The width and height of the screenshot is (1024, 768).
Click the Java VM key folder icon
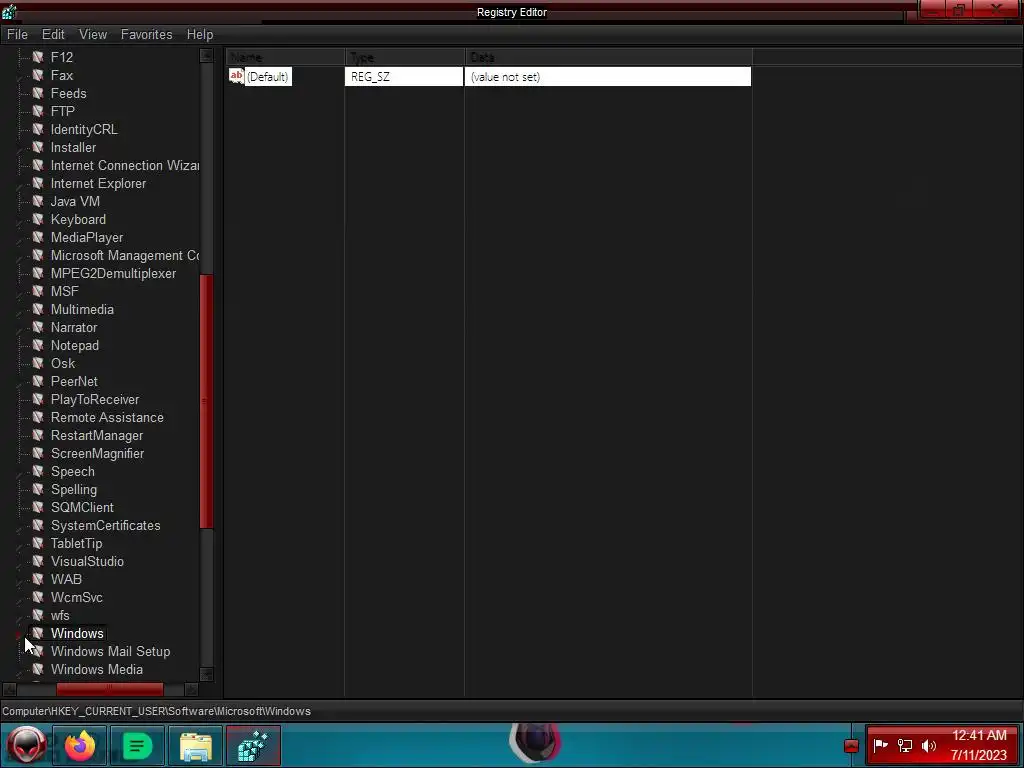pyautogui.click(x=38, y=202)
